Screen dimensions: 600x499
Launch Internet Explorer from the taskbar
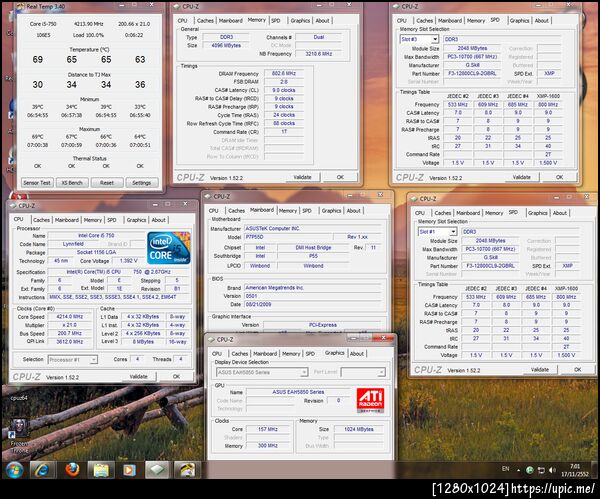[42, 470]
